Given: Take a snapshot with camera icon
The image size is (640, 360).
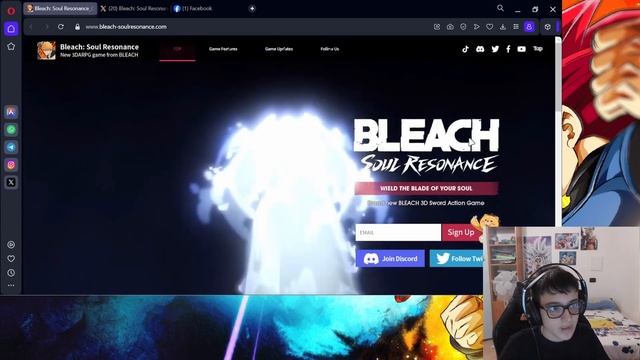Looking at the screenshot, I should click(x=450, y=27).
